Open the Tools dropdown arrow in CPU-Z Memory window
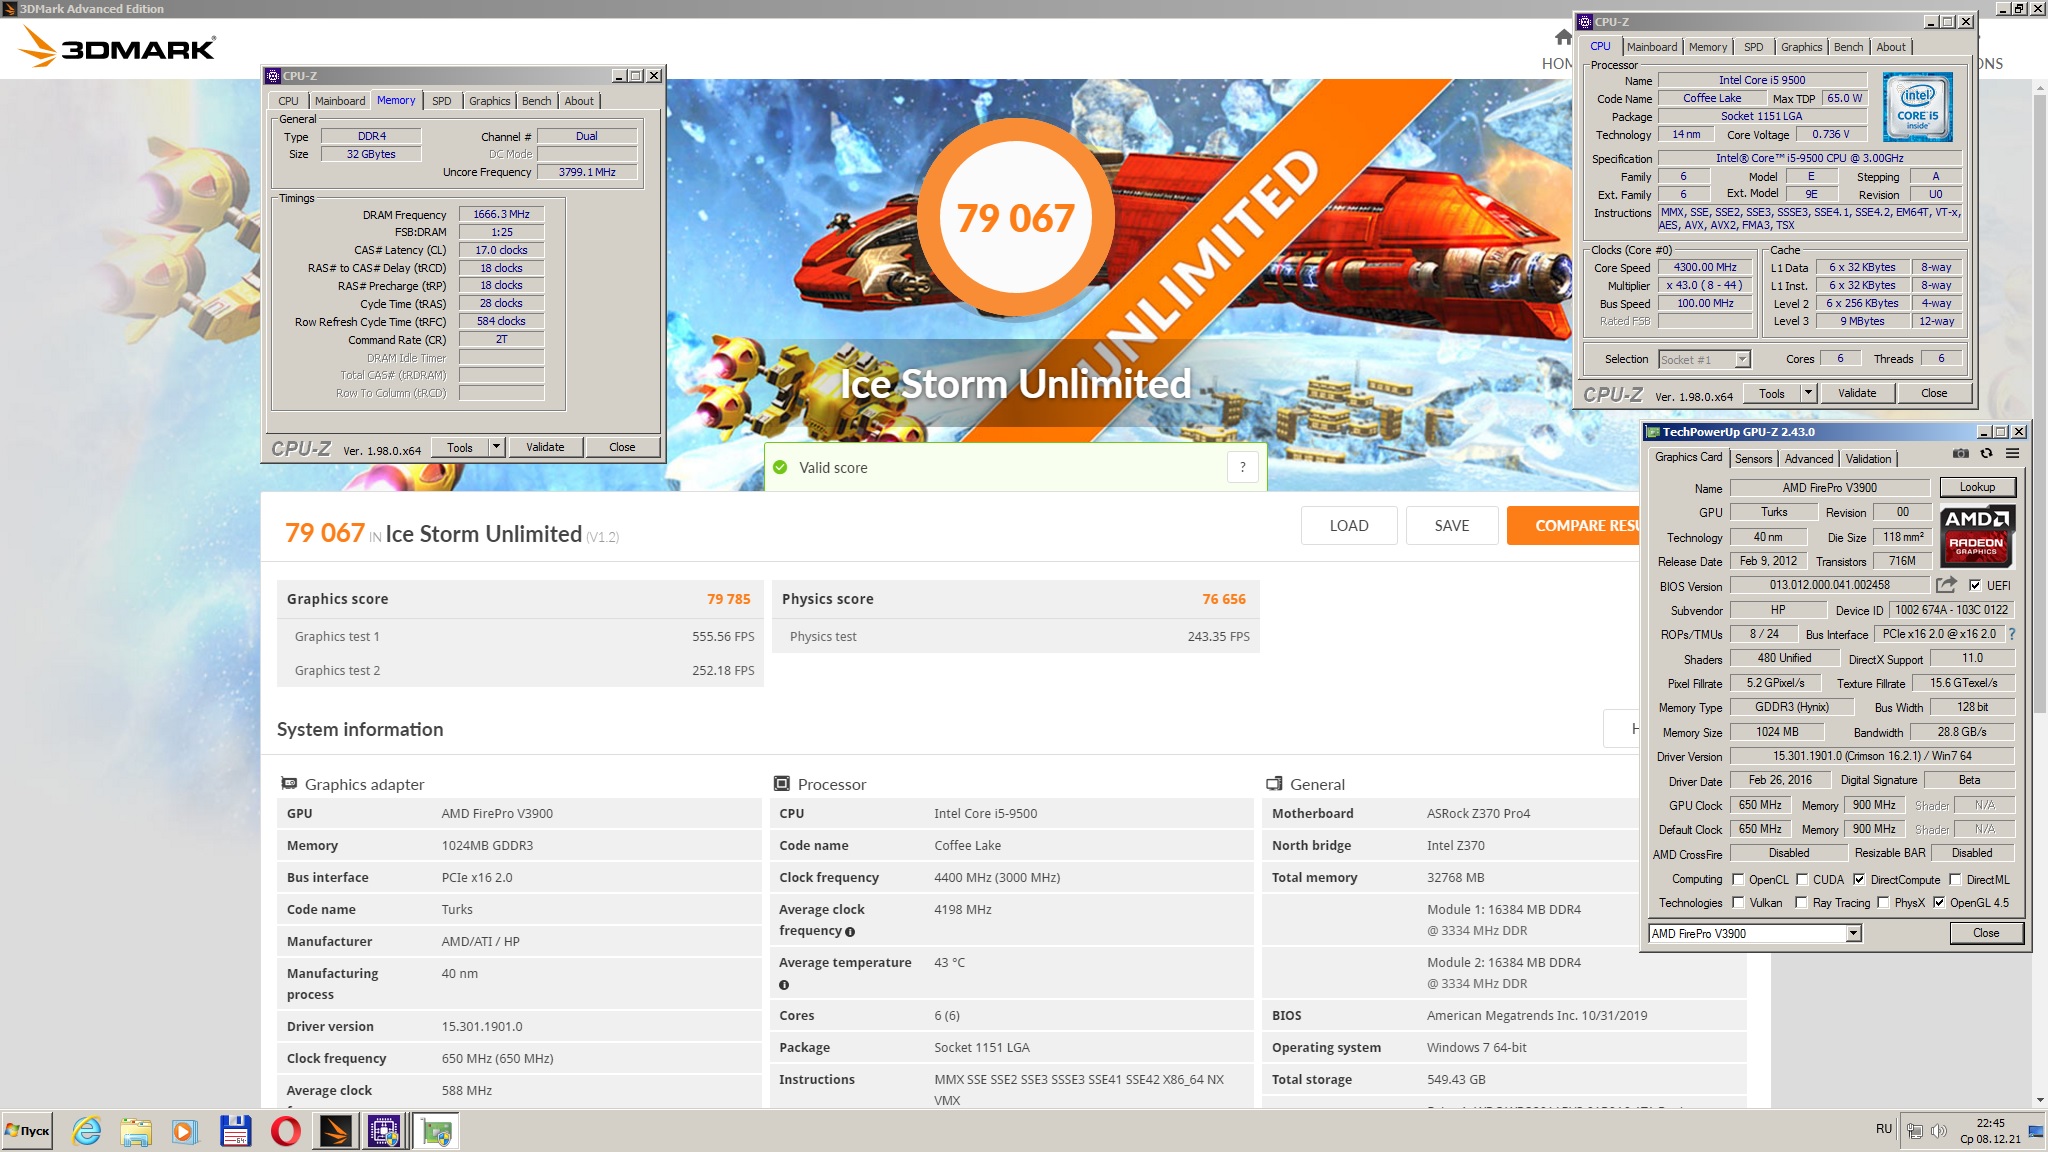2048x1152 pixels. (496, 447)
